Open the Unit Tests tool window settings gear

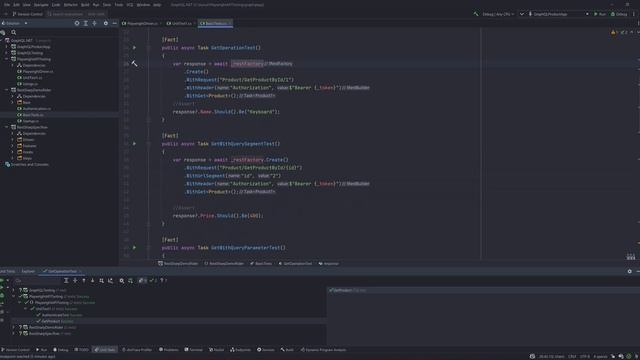(x=629, y=271)
